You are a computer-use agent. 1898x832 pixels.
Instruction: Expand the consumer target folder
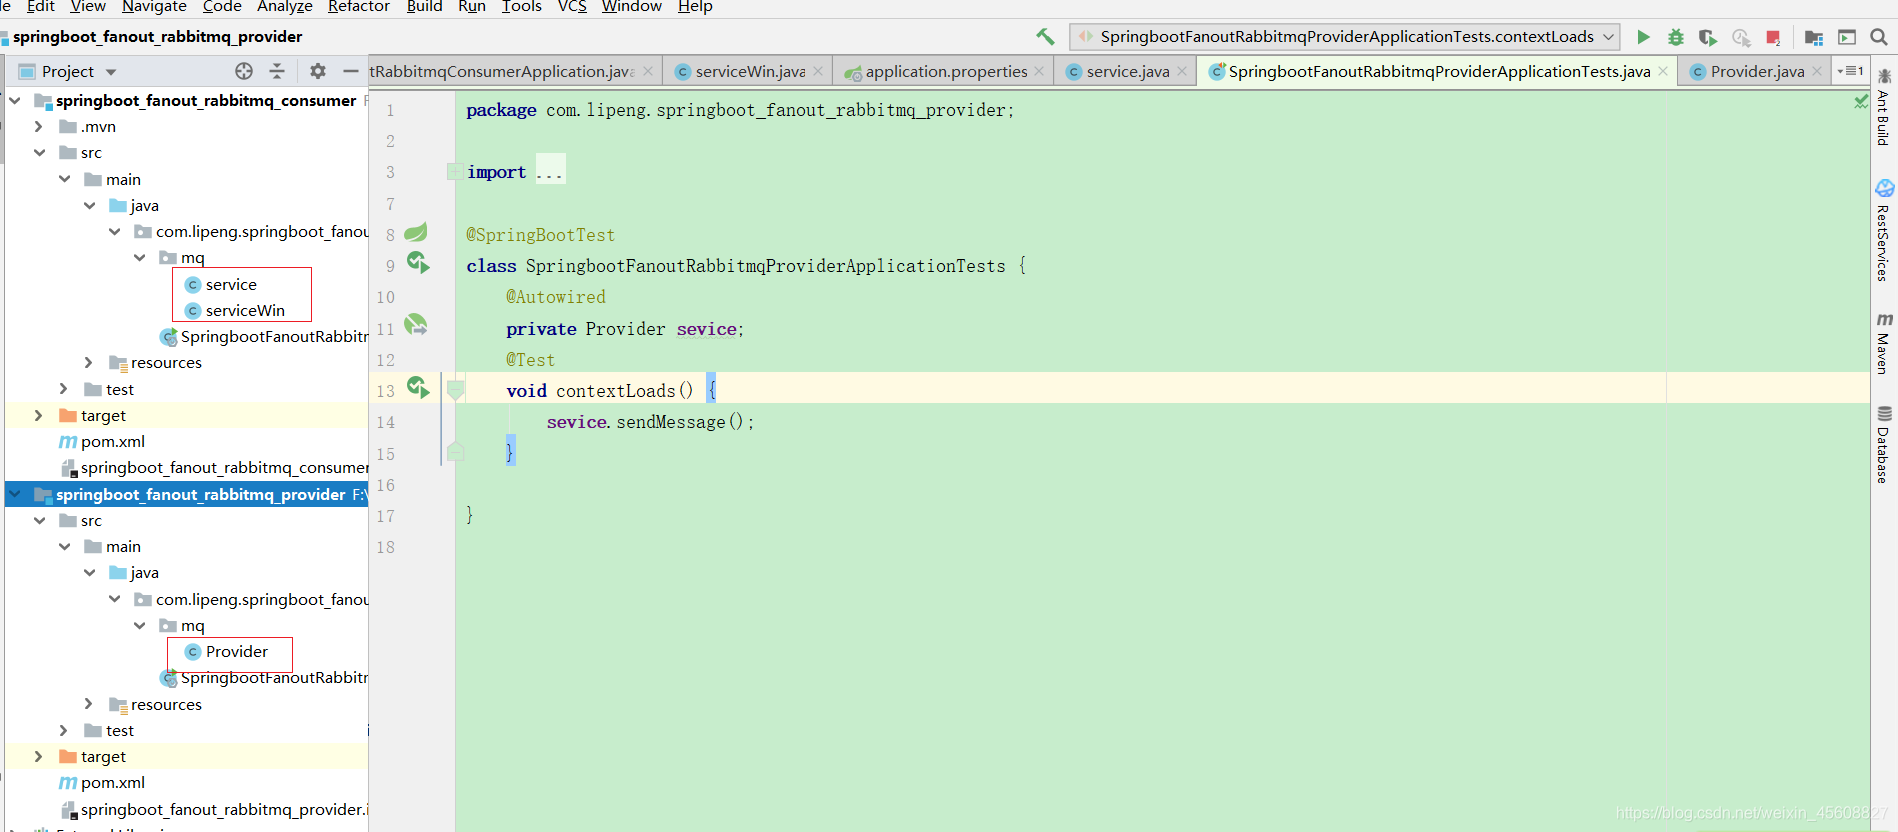(39, 415)
